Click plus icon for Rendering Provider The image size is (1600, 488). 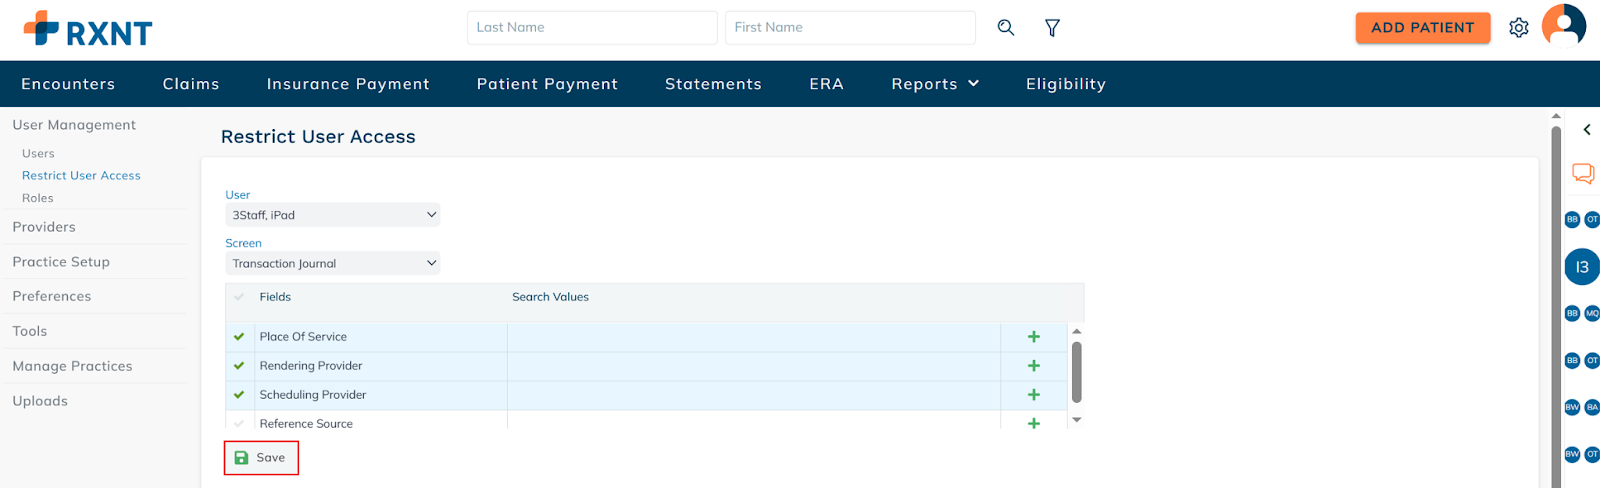[1034, 366]
